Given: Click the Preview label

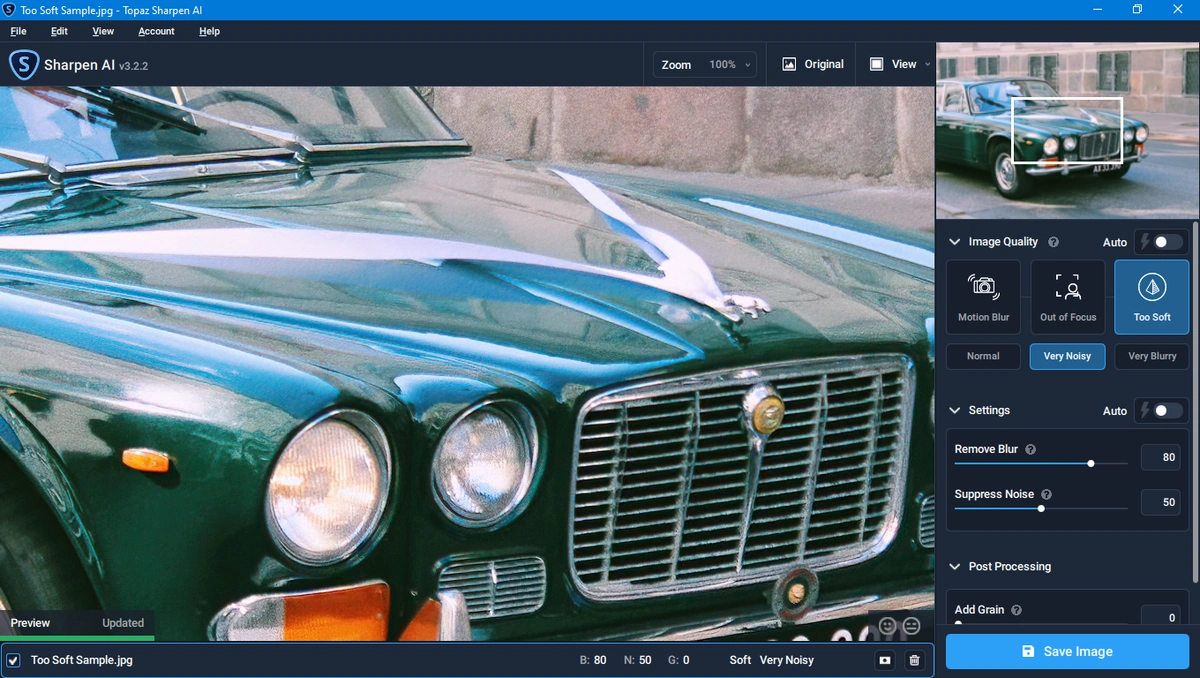Looking at the screenshot, I should click(30, 623).
